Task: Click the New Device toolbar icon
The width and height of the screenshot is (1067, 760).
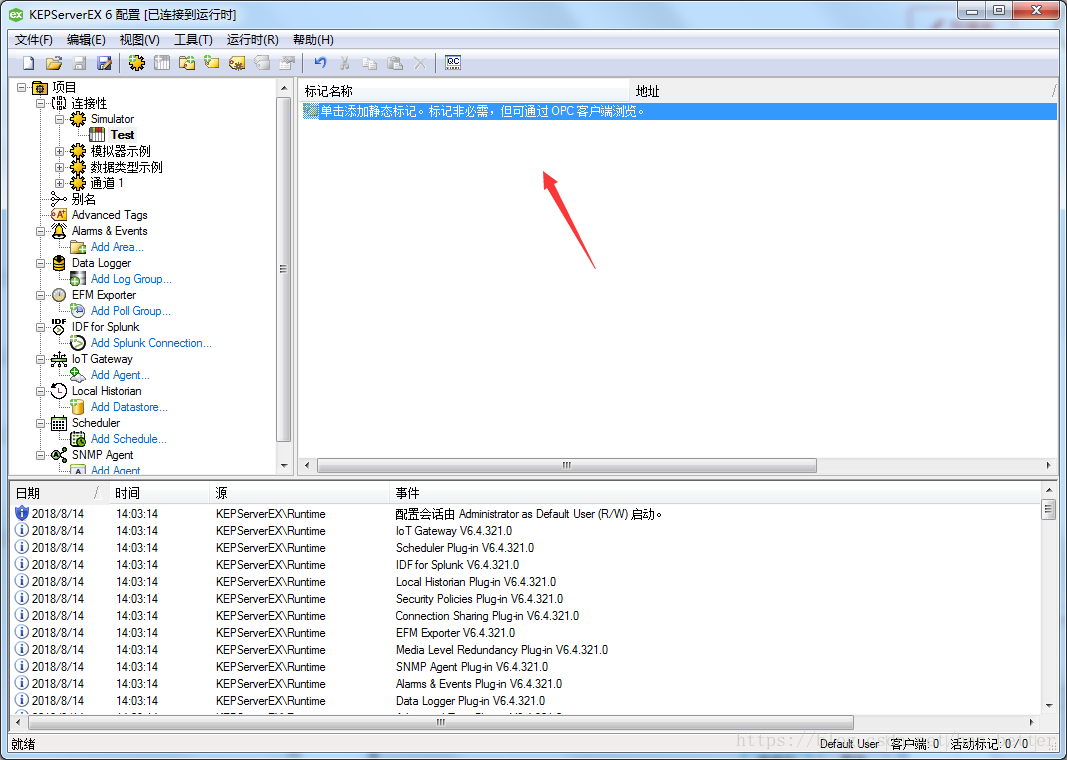Action: pos(162,63)
